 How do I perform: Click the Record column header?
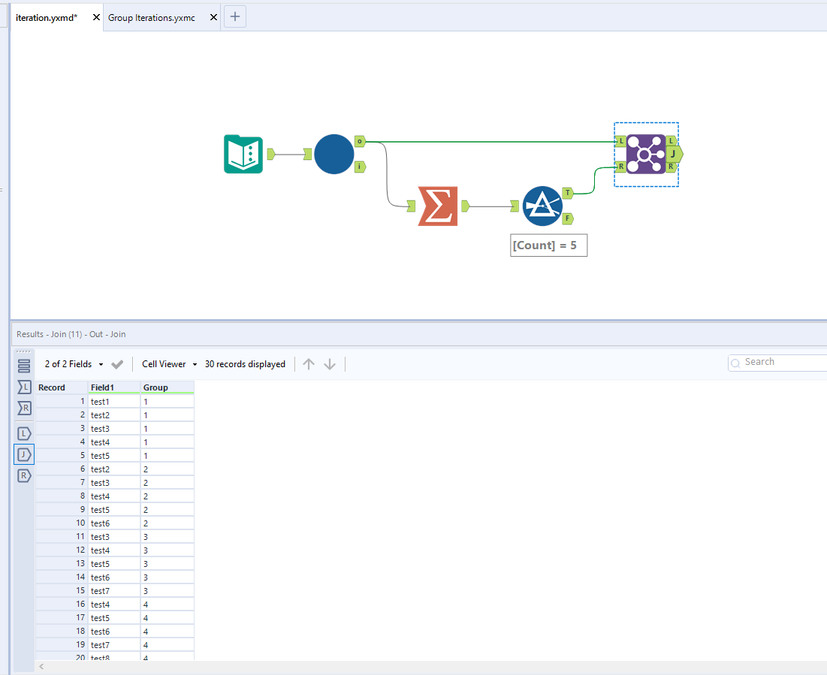61,387
